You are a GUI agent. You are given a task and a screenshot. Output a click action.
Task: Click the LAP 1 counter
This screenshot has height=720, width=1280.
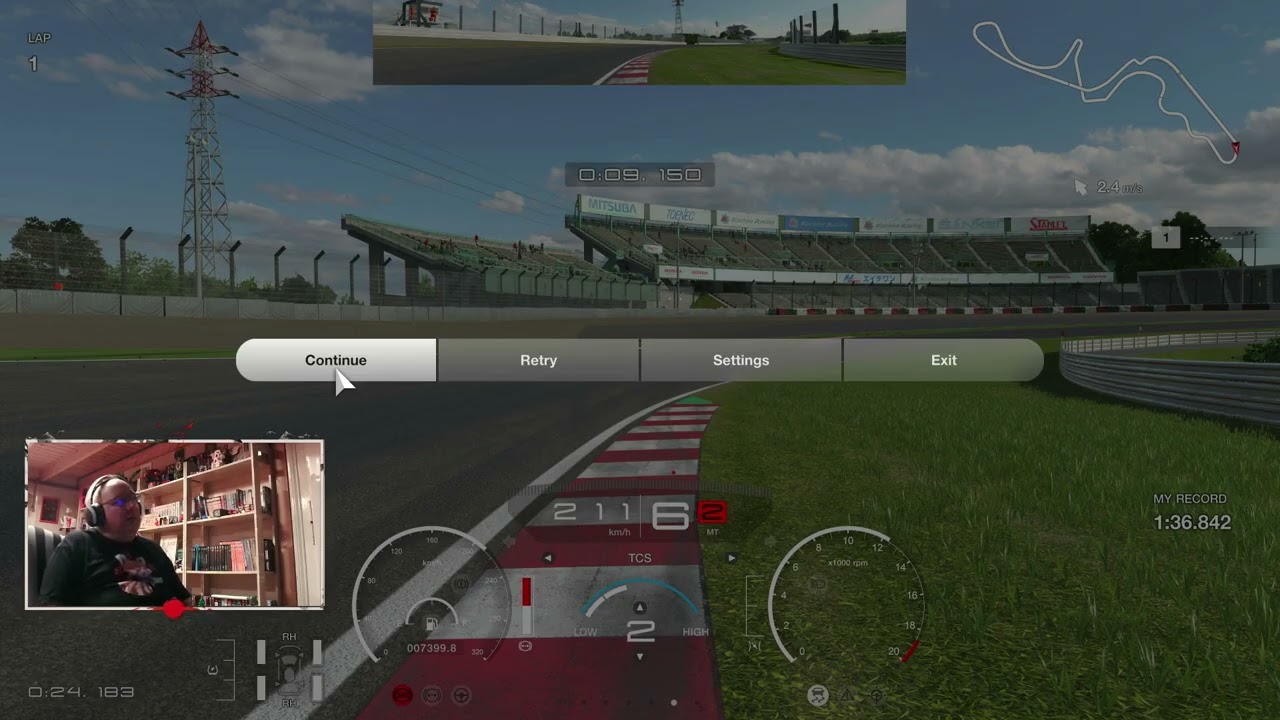[38, 51]
